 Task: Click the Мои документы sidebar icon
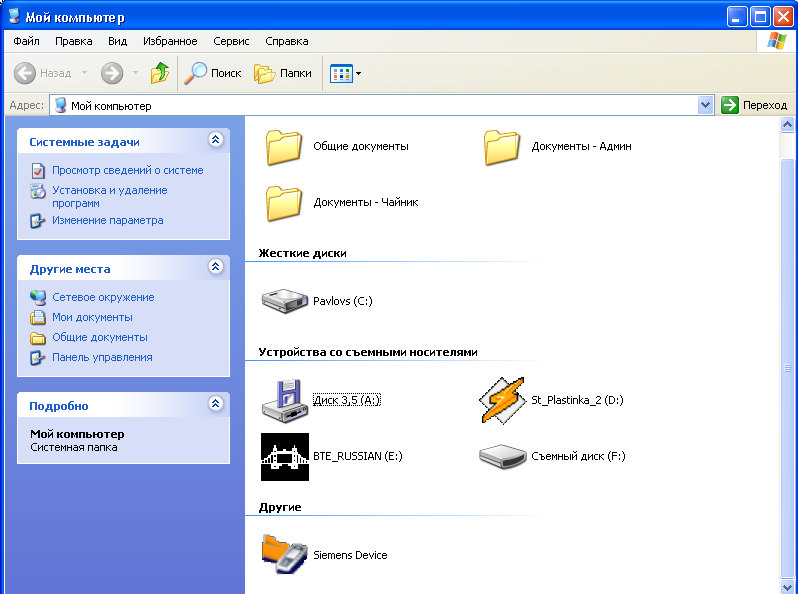click(x=38, y=318)
